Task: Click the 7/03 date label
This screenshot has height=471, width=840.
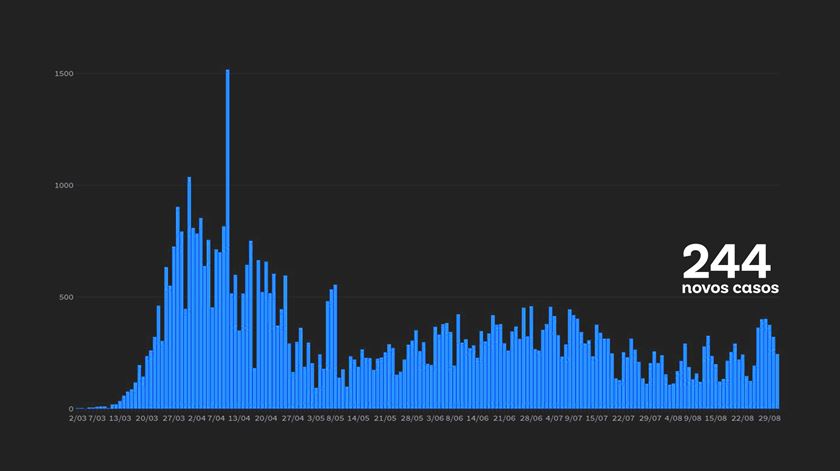Action: click(97, 418)
